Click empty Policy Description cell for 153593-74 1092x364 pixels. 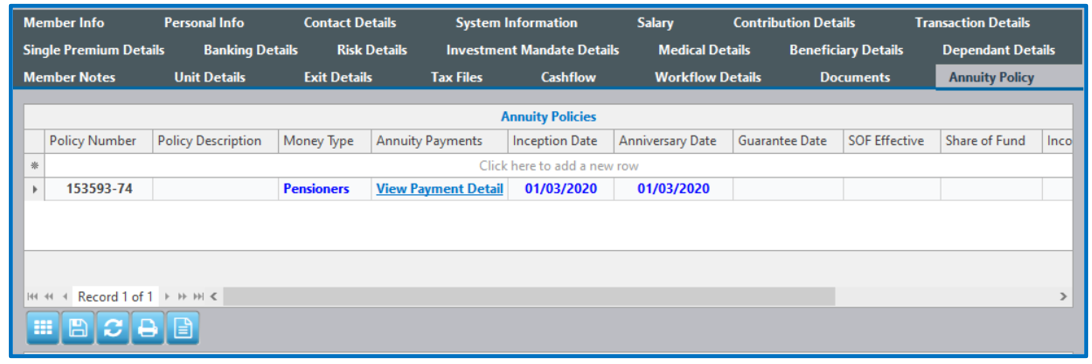[216, 189]
